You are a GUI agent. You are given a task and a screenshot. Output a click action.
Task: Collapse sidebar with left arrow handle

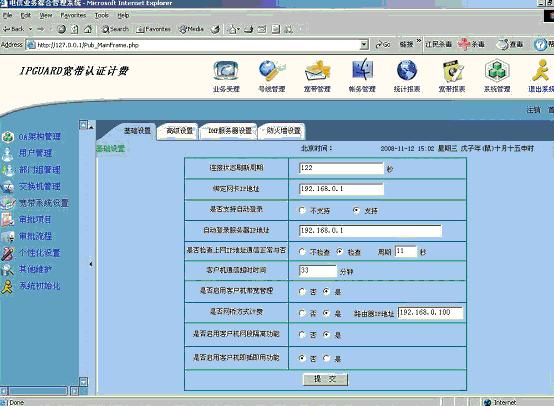(x=91, y=264)
